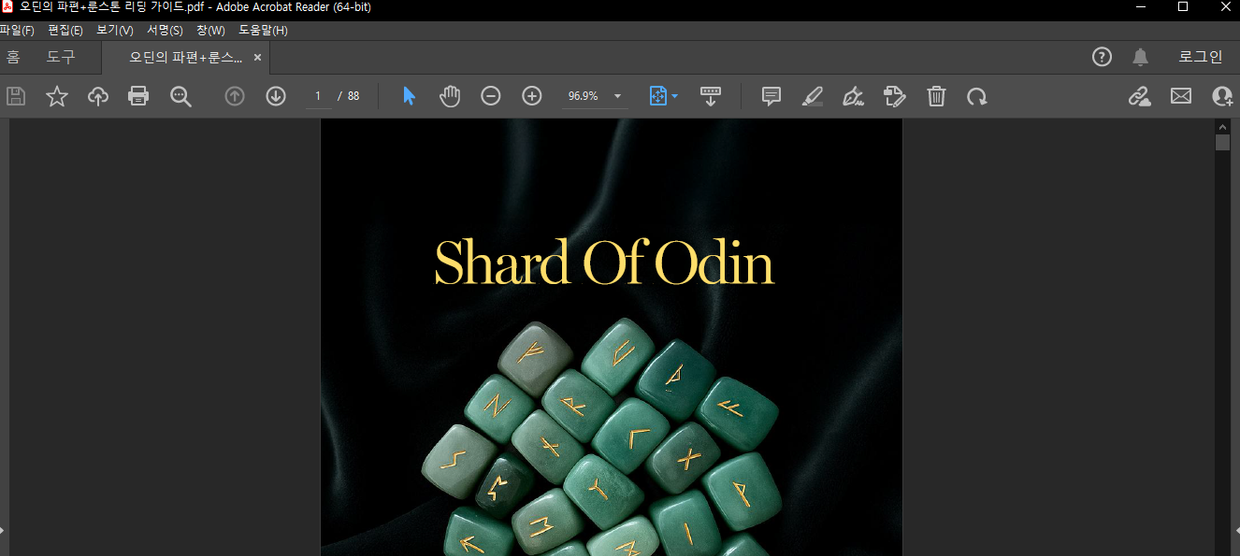
Task: Click the 로그인 button
Action: click(x=1200, y=57)
